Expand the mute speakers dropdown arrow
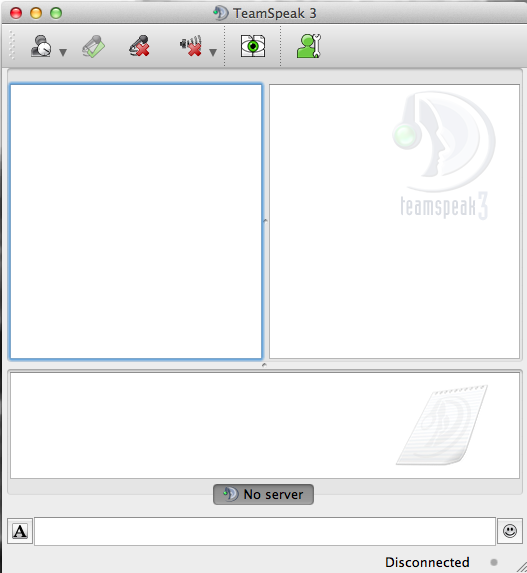 [213, 53]
